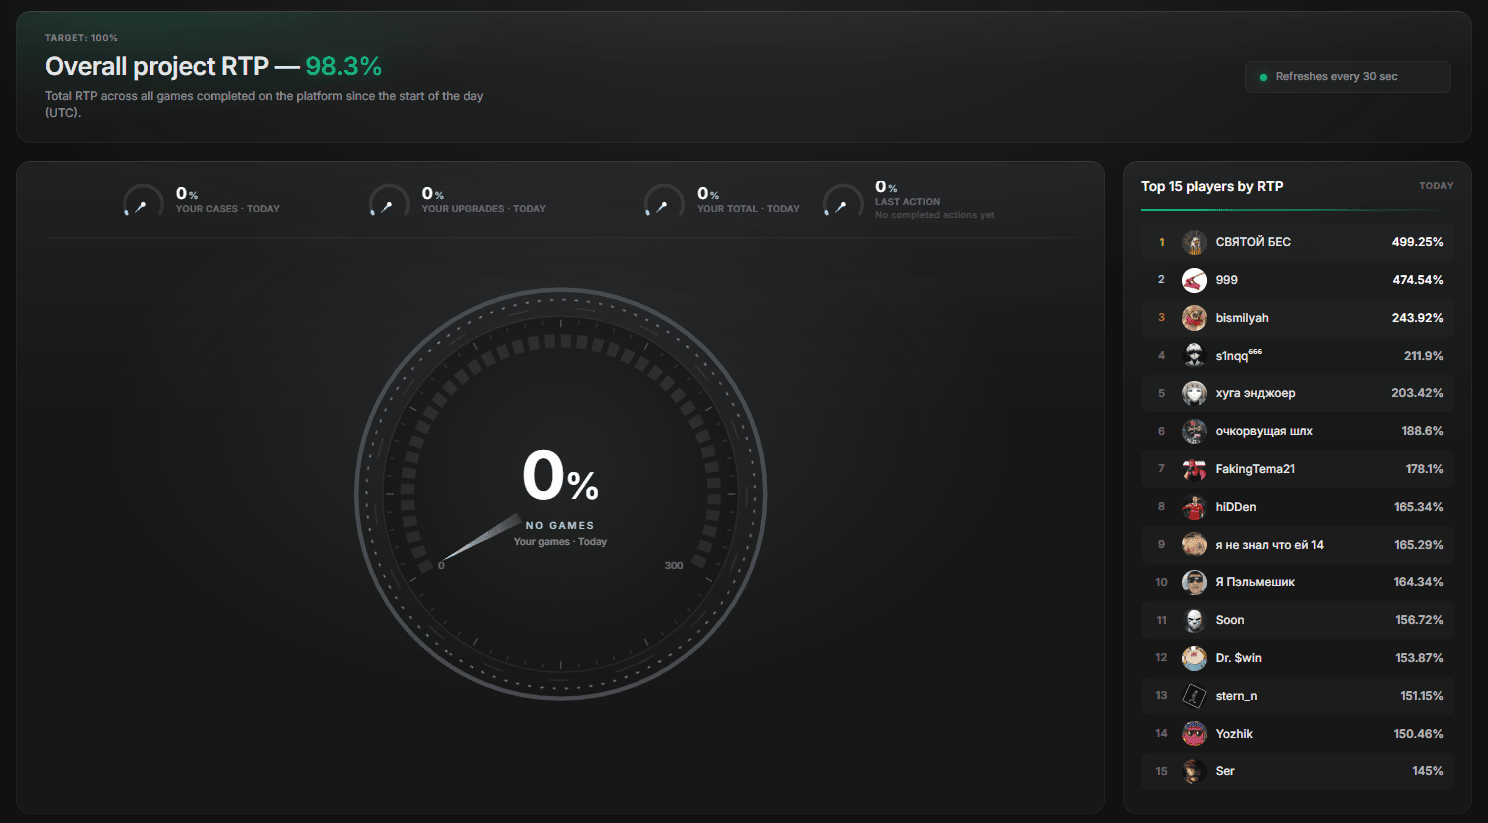Open хуга энджоер avatar
This screenshot has height=823, width=1488.
pos(1194,393)
